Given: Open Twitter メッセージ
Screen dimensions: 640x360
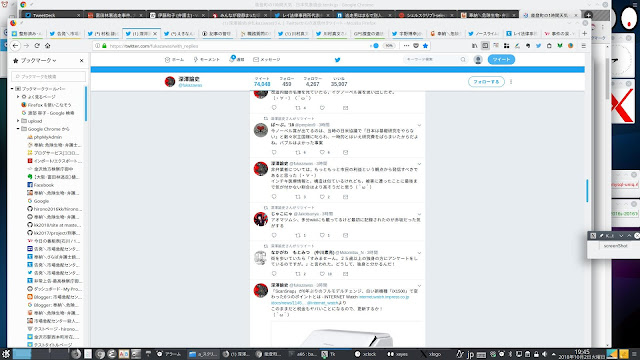Looking at the screenshot, I should pyautogui.click(x=267, y=60).
